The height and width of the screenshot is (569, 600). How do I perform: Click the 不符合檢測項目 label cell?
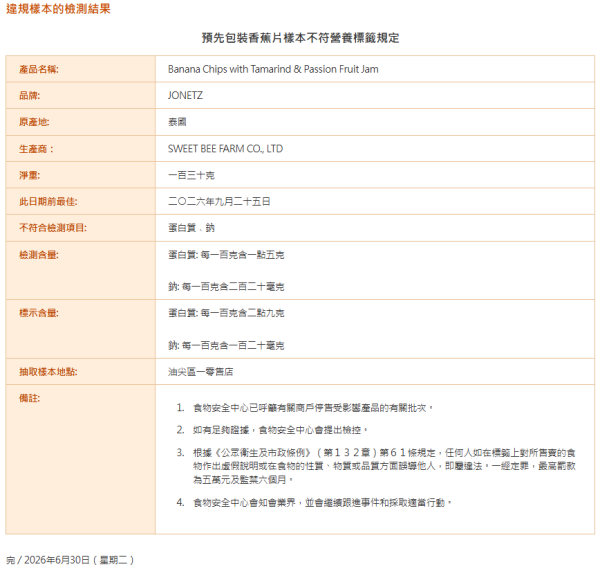pyautogui.click(x=81, y=228)
